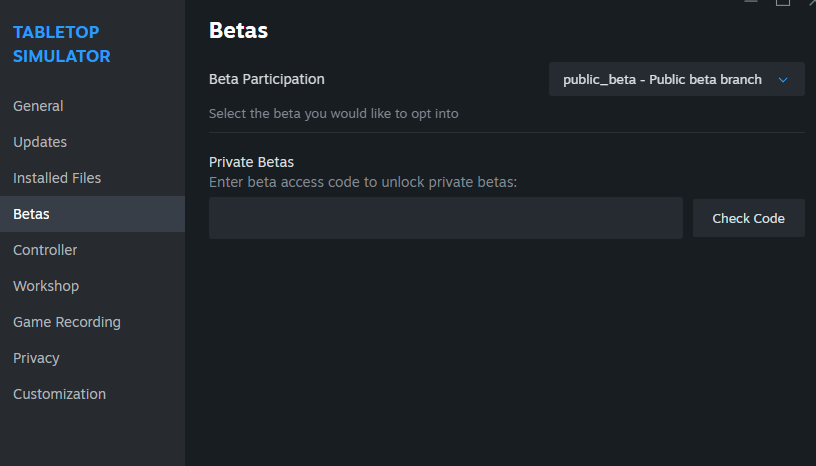Open the Customization section
816x466 pixels.
pyautogui.click(x=59, y=394)
